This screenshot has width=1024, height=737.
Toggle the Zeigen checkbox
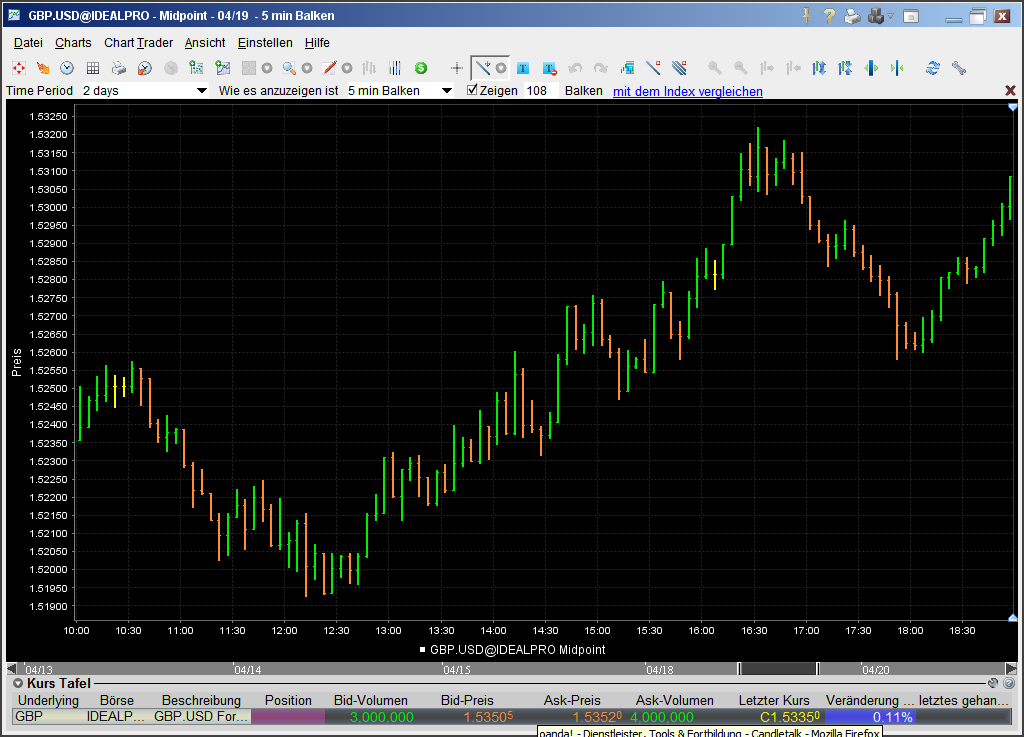point(473,90)
